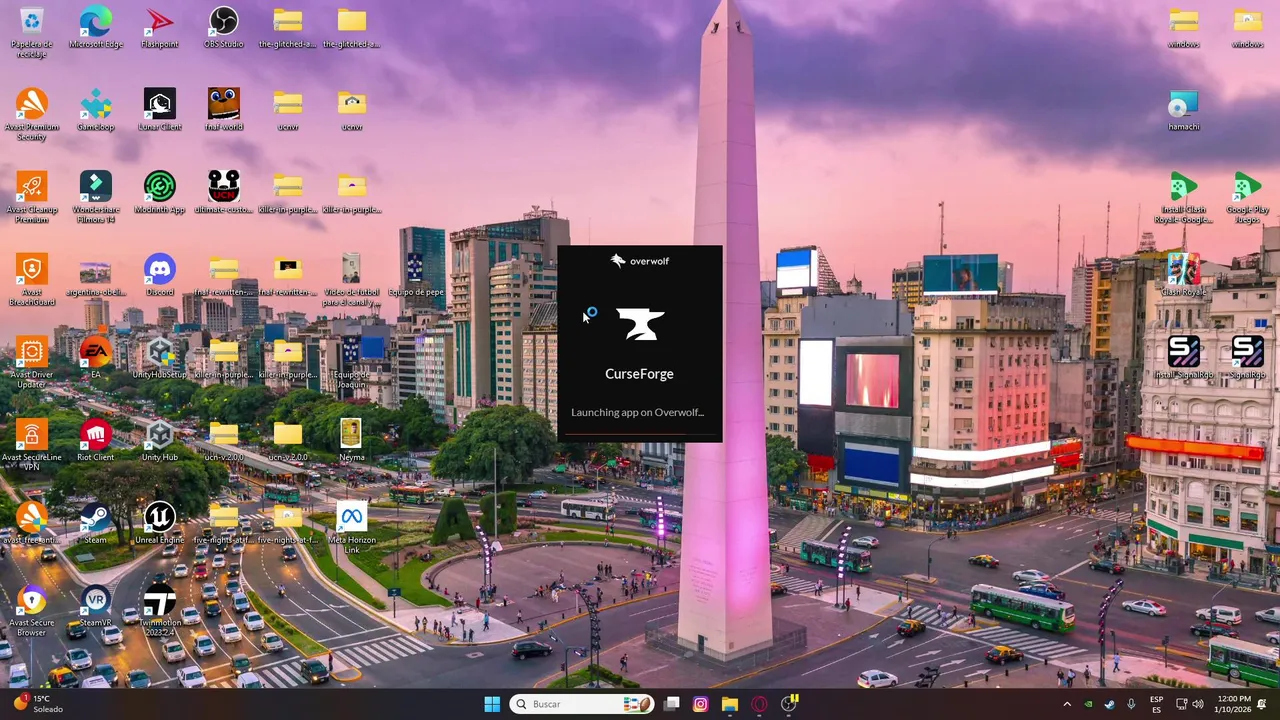Click the Launching app on Overwolf text
This screenshot has height=720, width=1280.
[637, 412]
